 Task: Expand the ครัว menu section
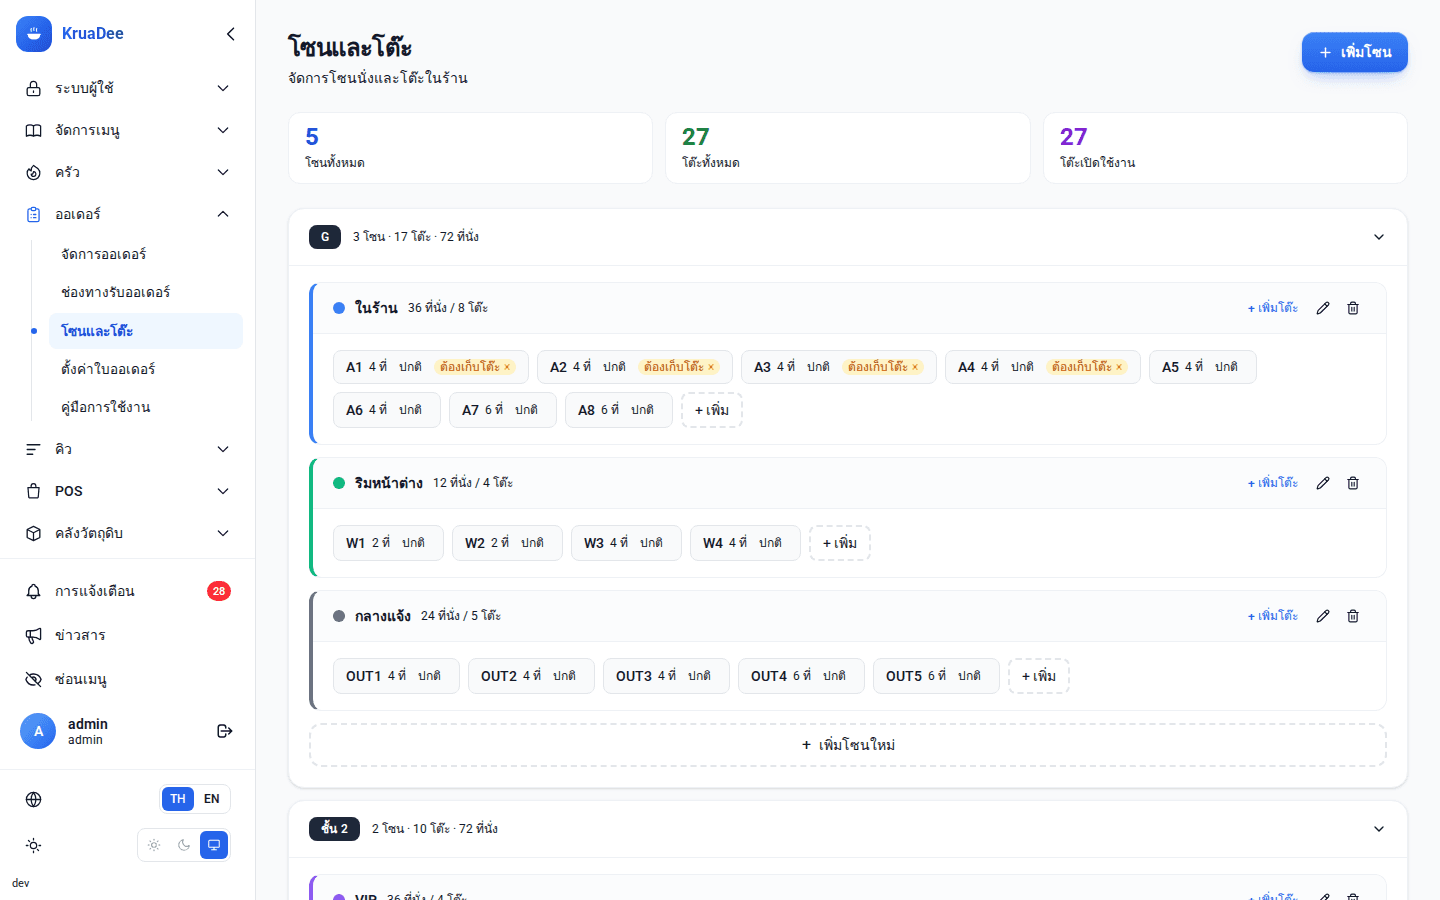click(127, 172)
